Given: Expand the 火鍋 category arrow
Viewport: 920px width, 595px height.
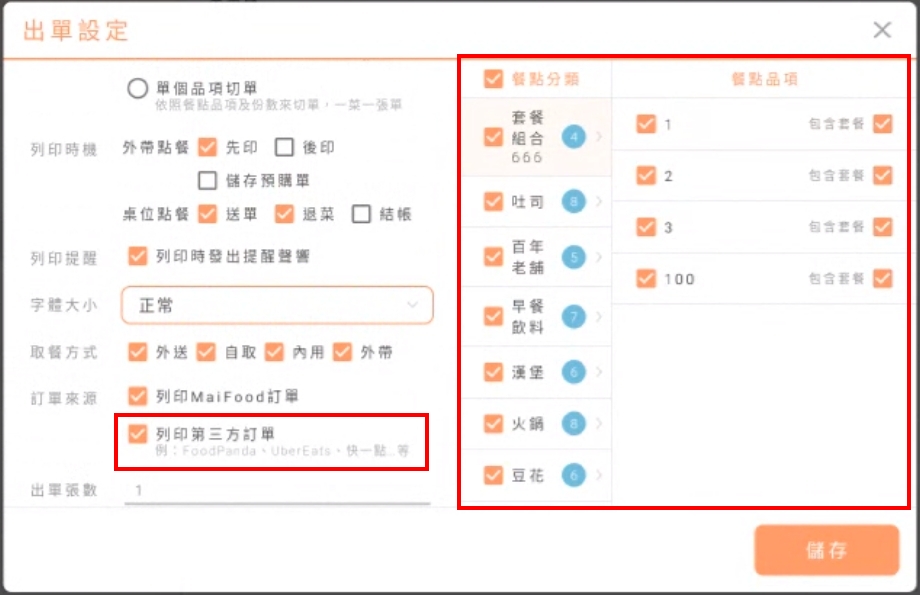Looking at the screenshot, I should [599, 423].
